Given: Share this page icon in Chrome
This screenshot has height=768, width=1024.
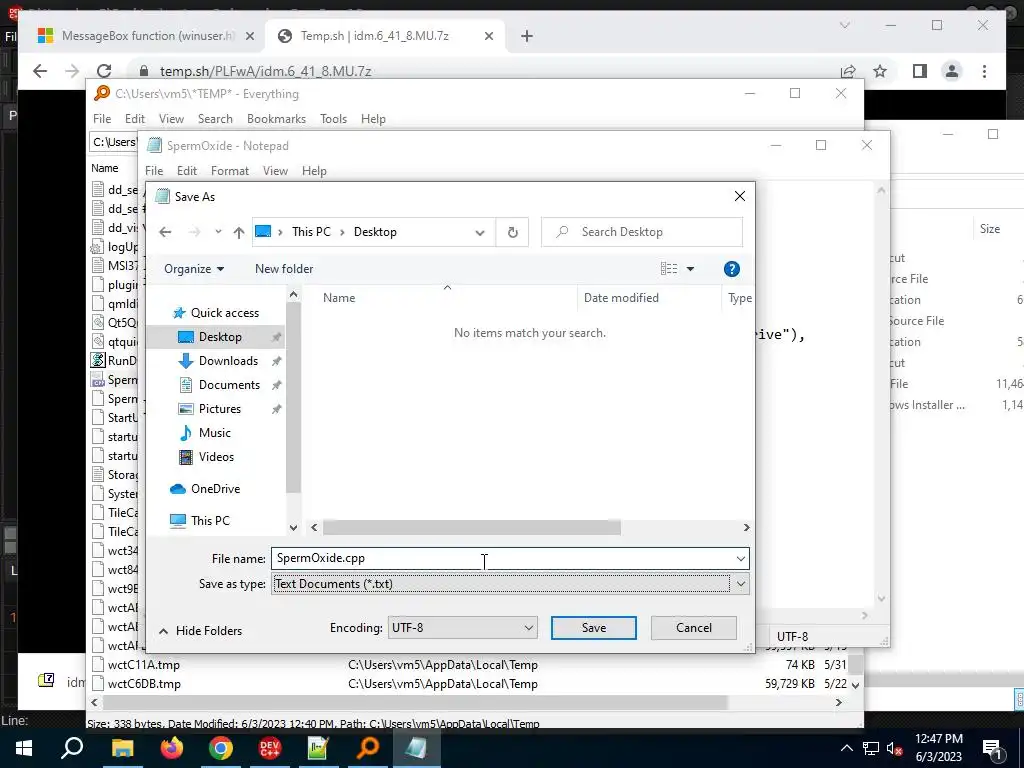Looking at the screenshot, I should tap(848, 71).
